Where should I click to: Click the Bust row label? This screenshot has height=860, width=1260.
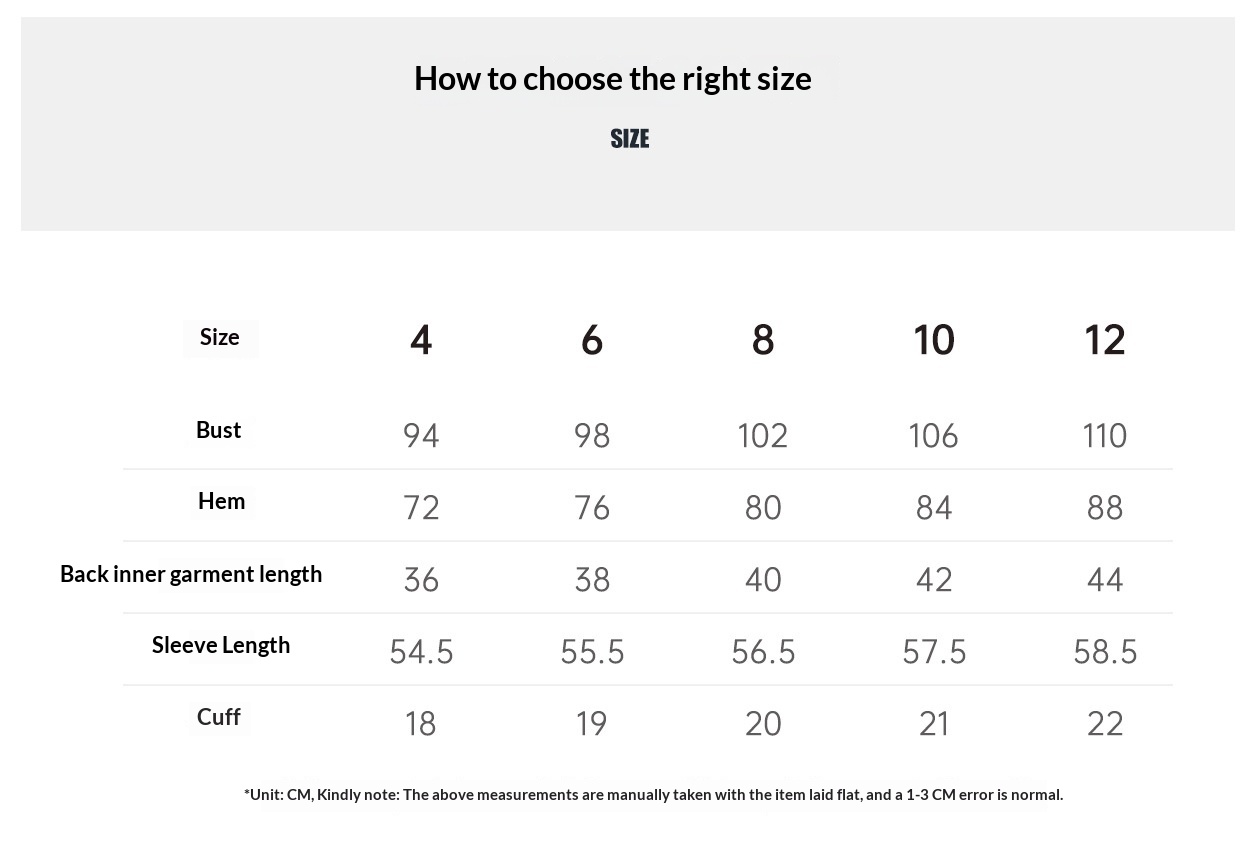(x=219, y=430)
